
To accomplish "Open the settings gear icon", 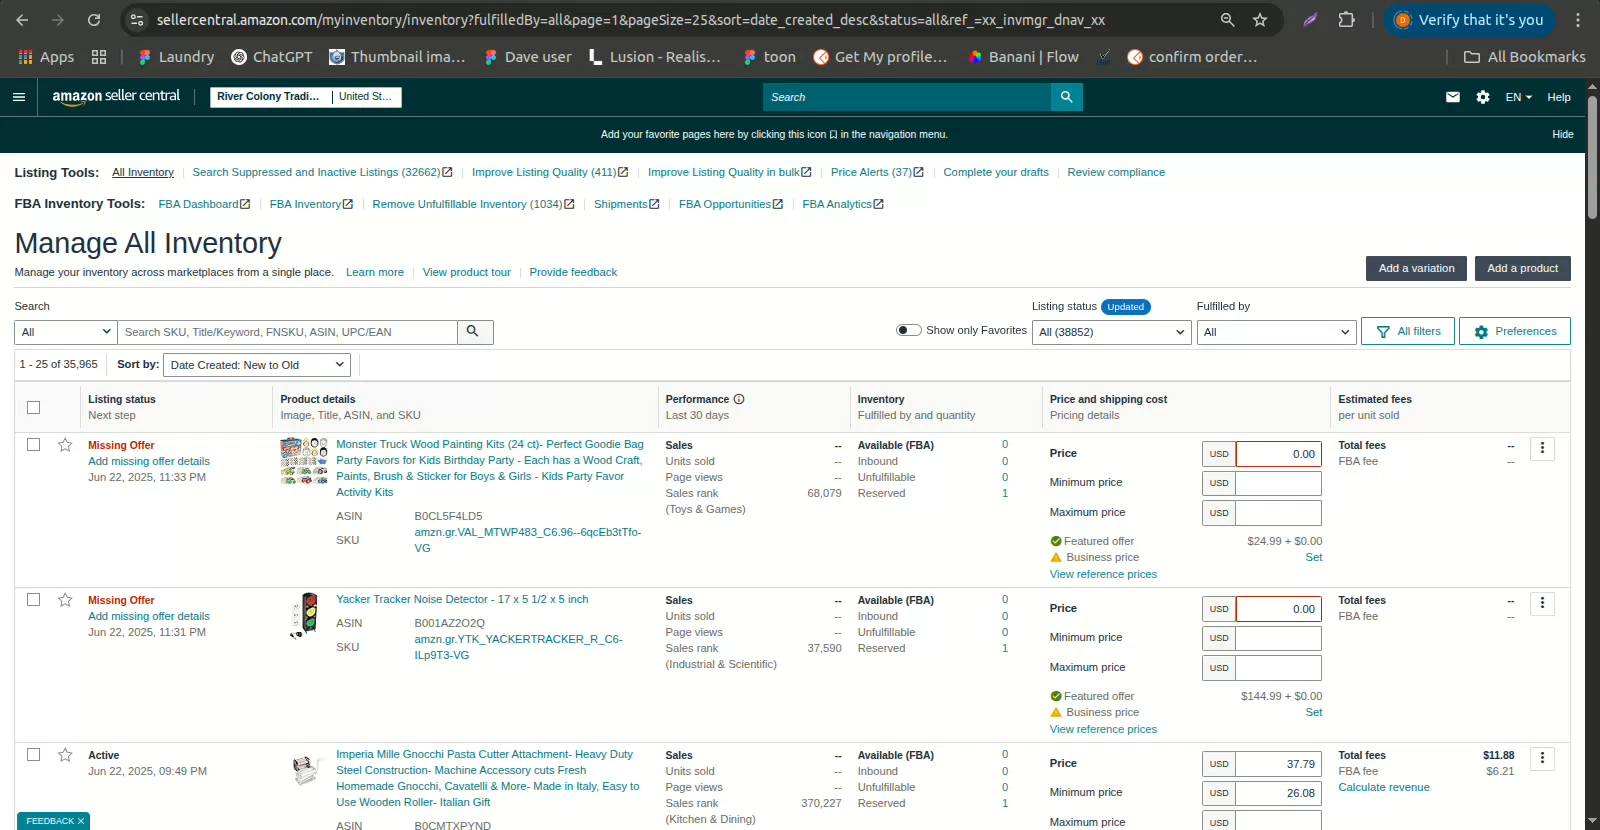I will [1483, 97].
